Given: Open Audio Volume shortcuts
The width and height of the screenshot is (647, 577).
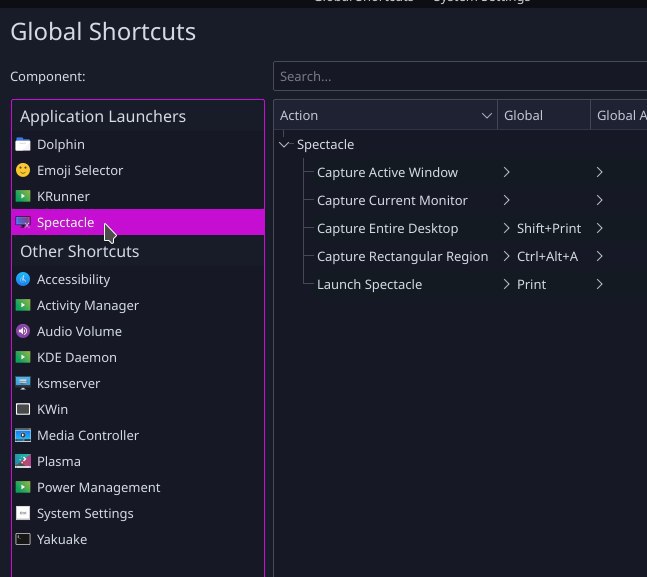Looking at the screenshot, I should tap(138, 331).
